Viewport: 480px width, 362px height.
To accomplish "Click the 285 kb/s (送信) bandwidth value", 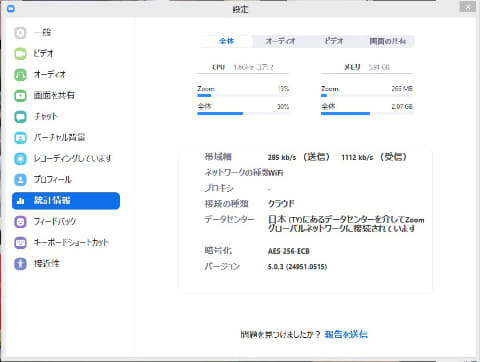I will [299, 157].
